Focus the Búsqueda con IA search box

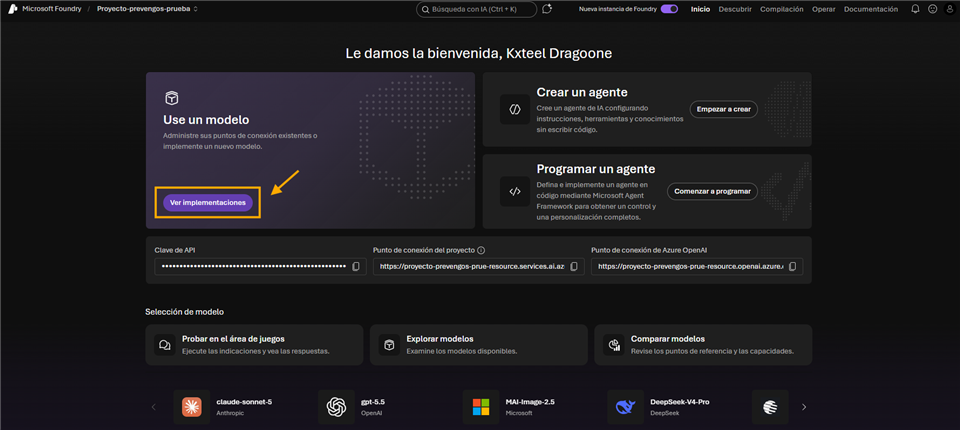pyautogui.click(x=476, y=9)
